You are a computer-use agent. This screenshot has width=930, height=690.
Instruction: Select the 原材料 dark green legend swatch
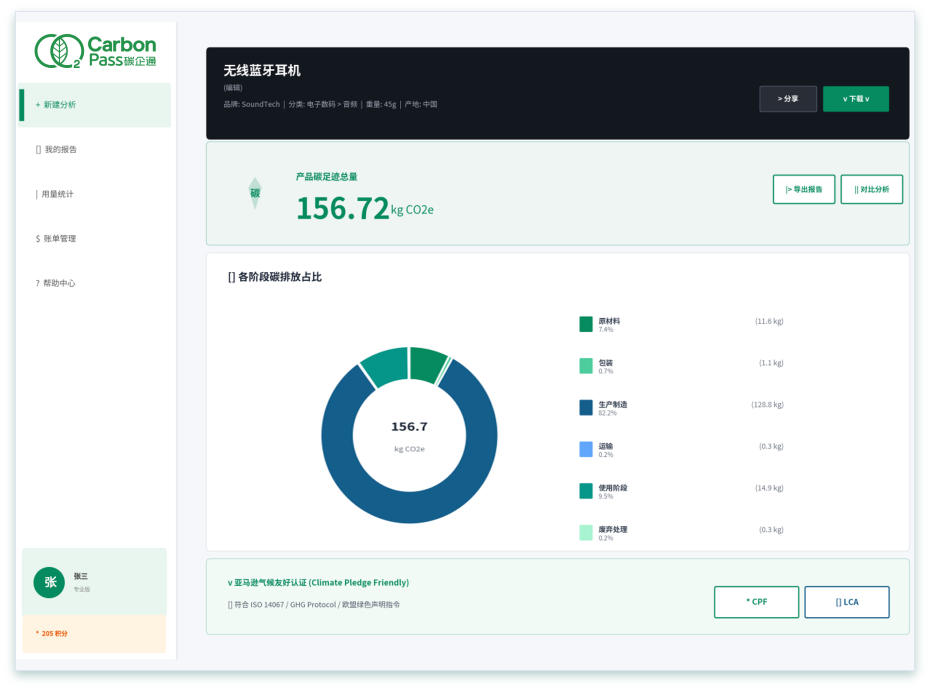coord(586,324)
